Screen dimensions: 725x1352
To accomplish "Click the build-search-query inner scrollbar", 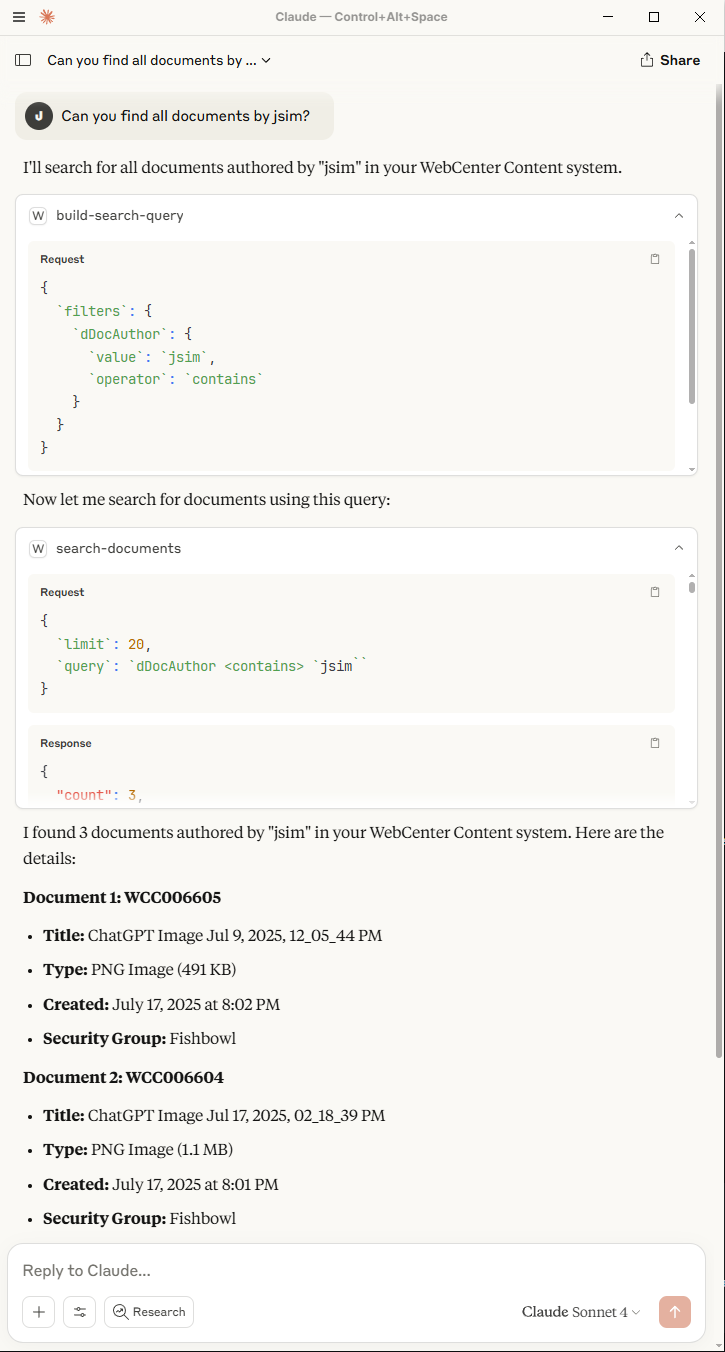I will pyautogui.click(x=692, y=326).
